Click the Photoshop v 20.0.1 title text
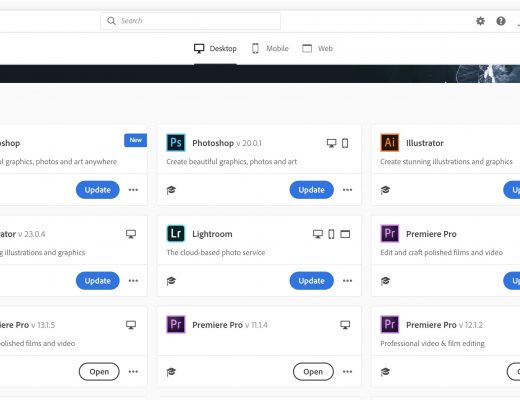Image resolution: width=520 pixels, height=400 pixels. coord(227,143)
